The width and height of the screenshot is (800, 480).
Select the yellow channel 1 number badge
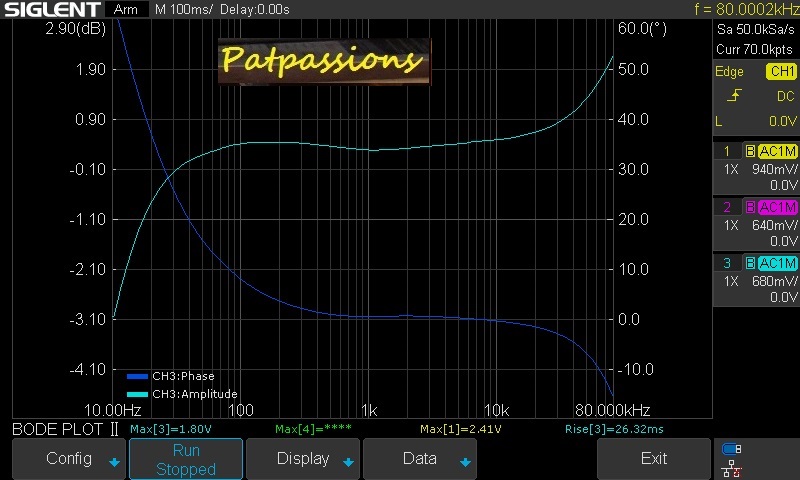[x=727, y=151]
